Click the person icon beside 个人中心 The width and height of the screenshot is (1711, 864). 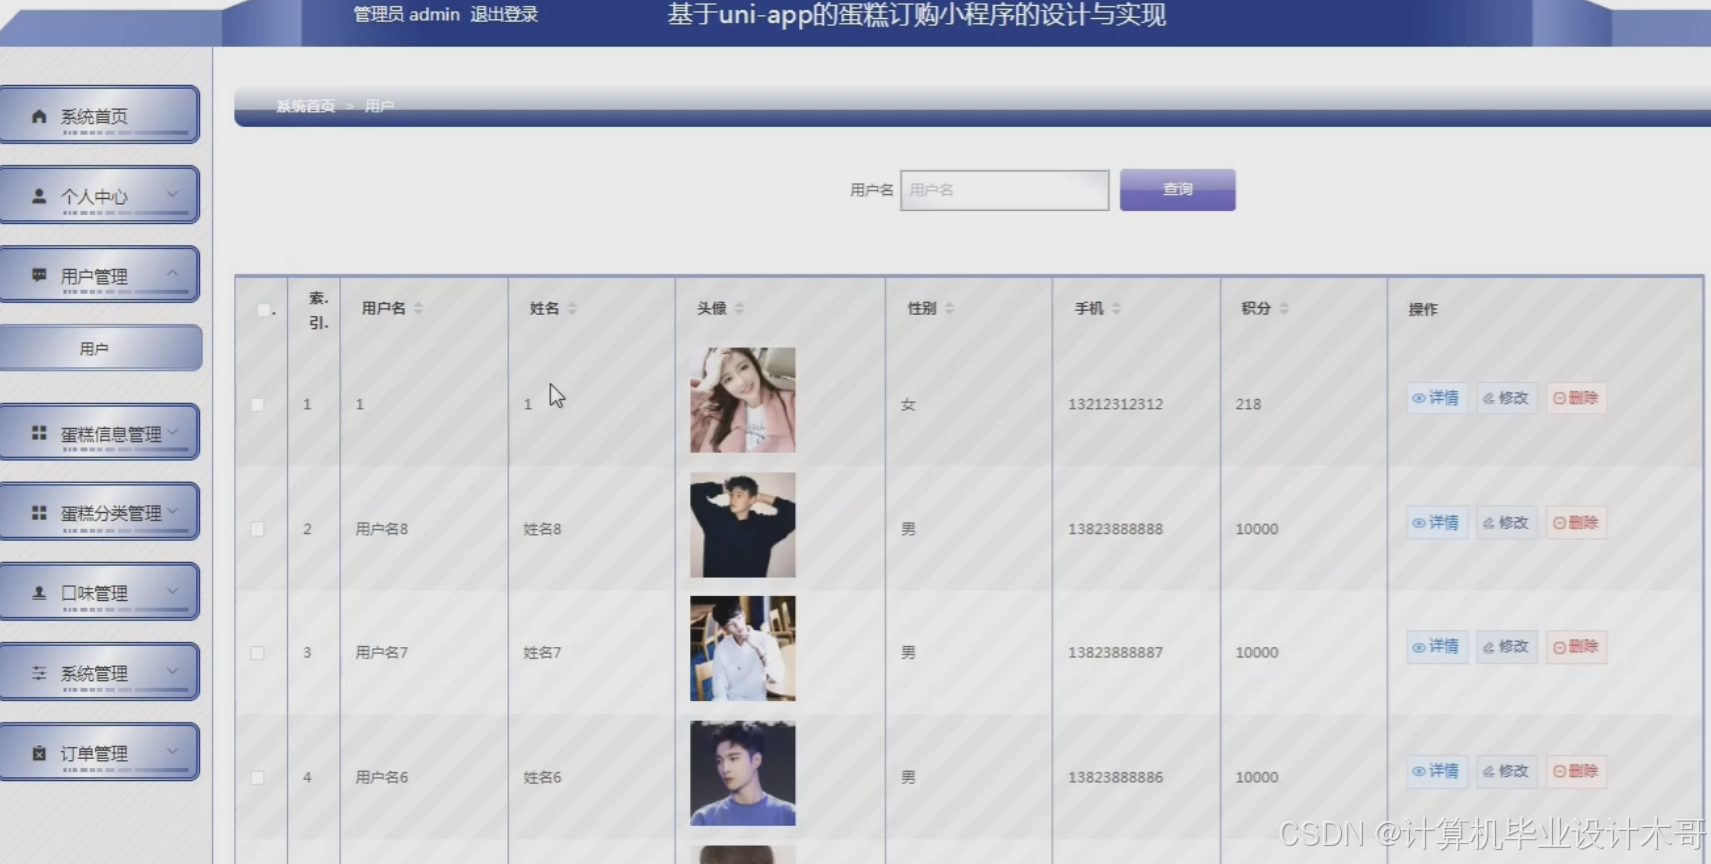pyautogui.click(x=39, y=196)
